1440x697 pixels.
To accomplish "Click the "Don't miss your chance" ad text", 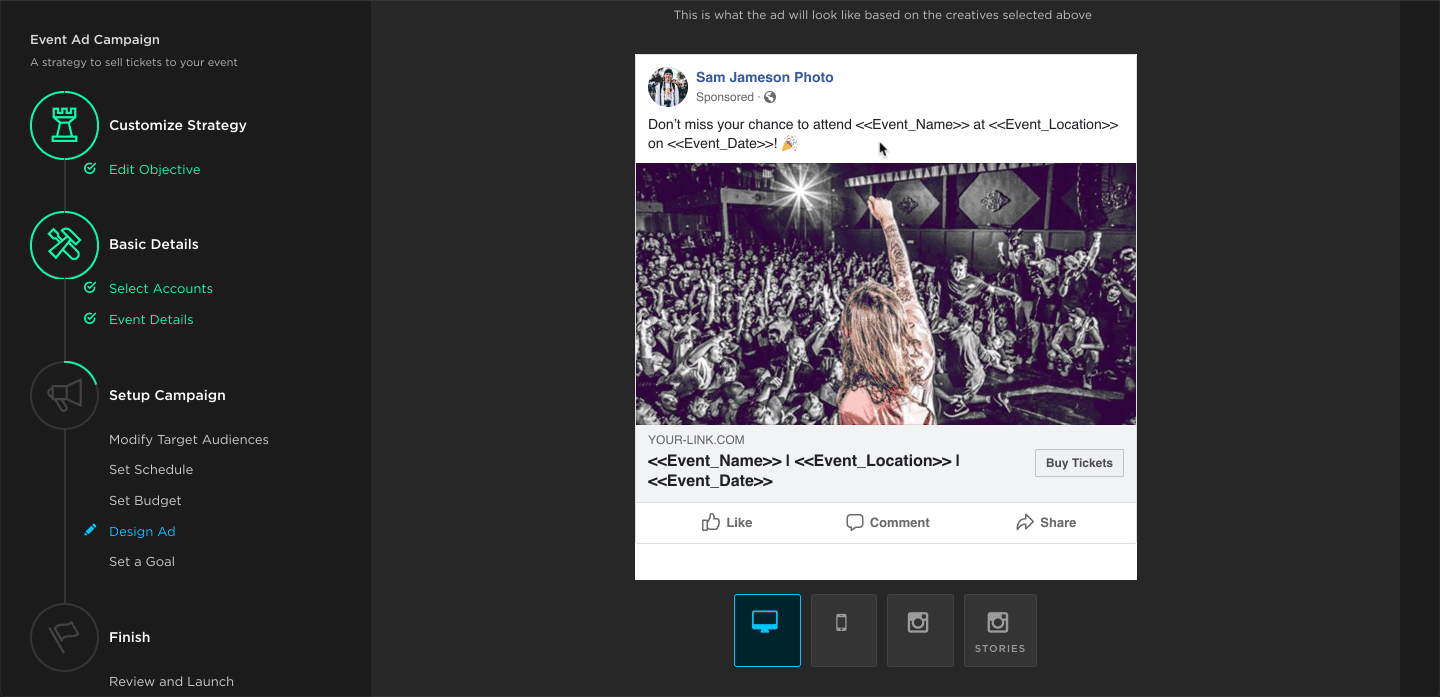I will click(x=883, y=134).
